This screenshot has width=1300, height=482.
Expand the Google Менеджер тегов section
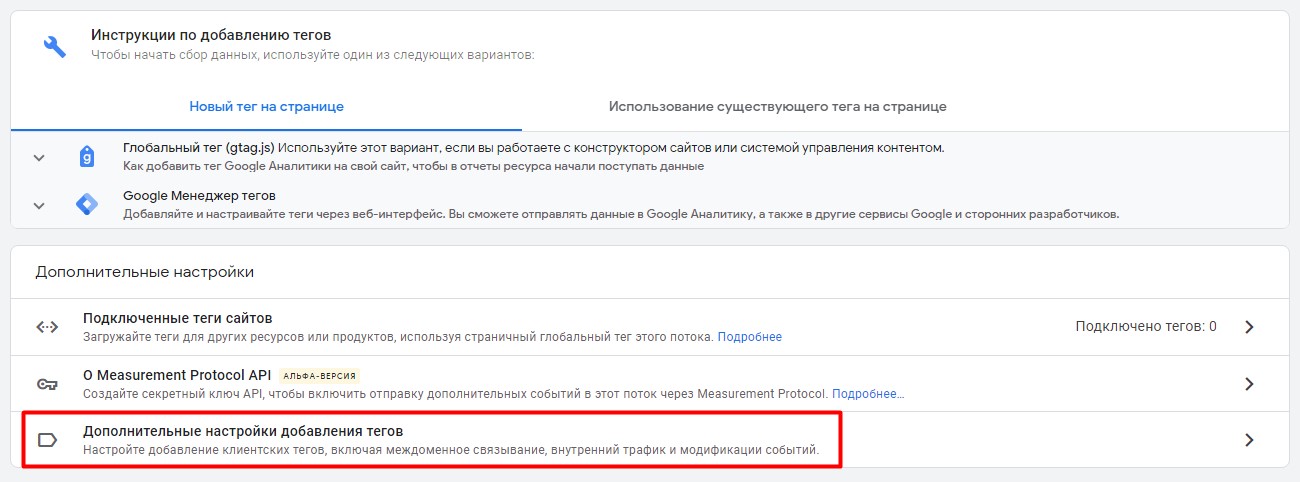[x=39, y=206]
